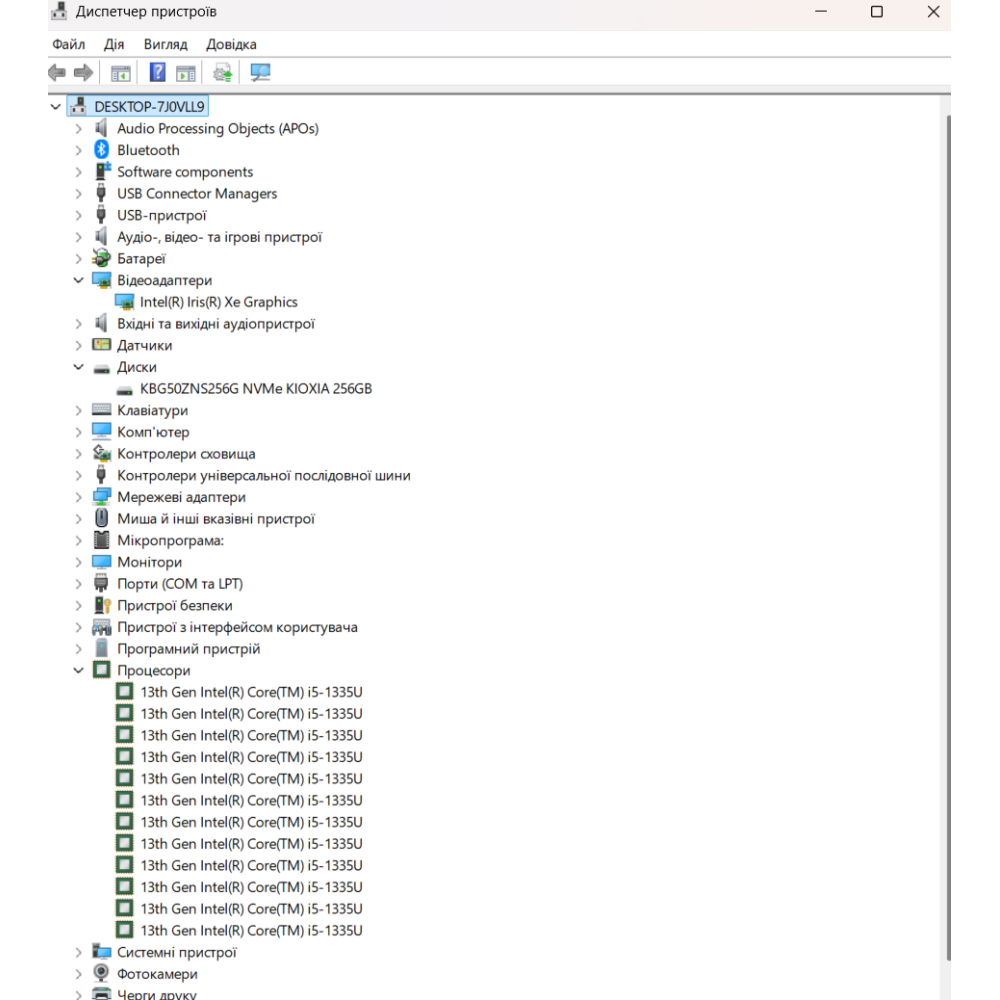The image size is (1000, 1000).
Task: Collapse the Процесори category
Action: point(79,671)
